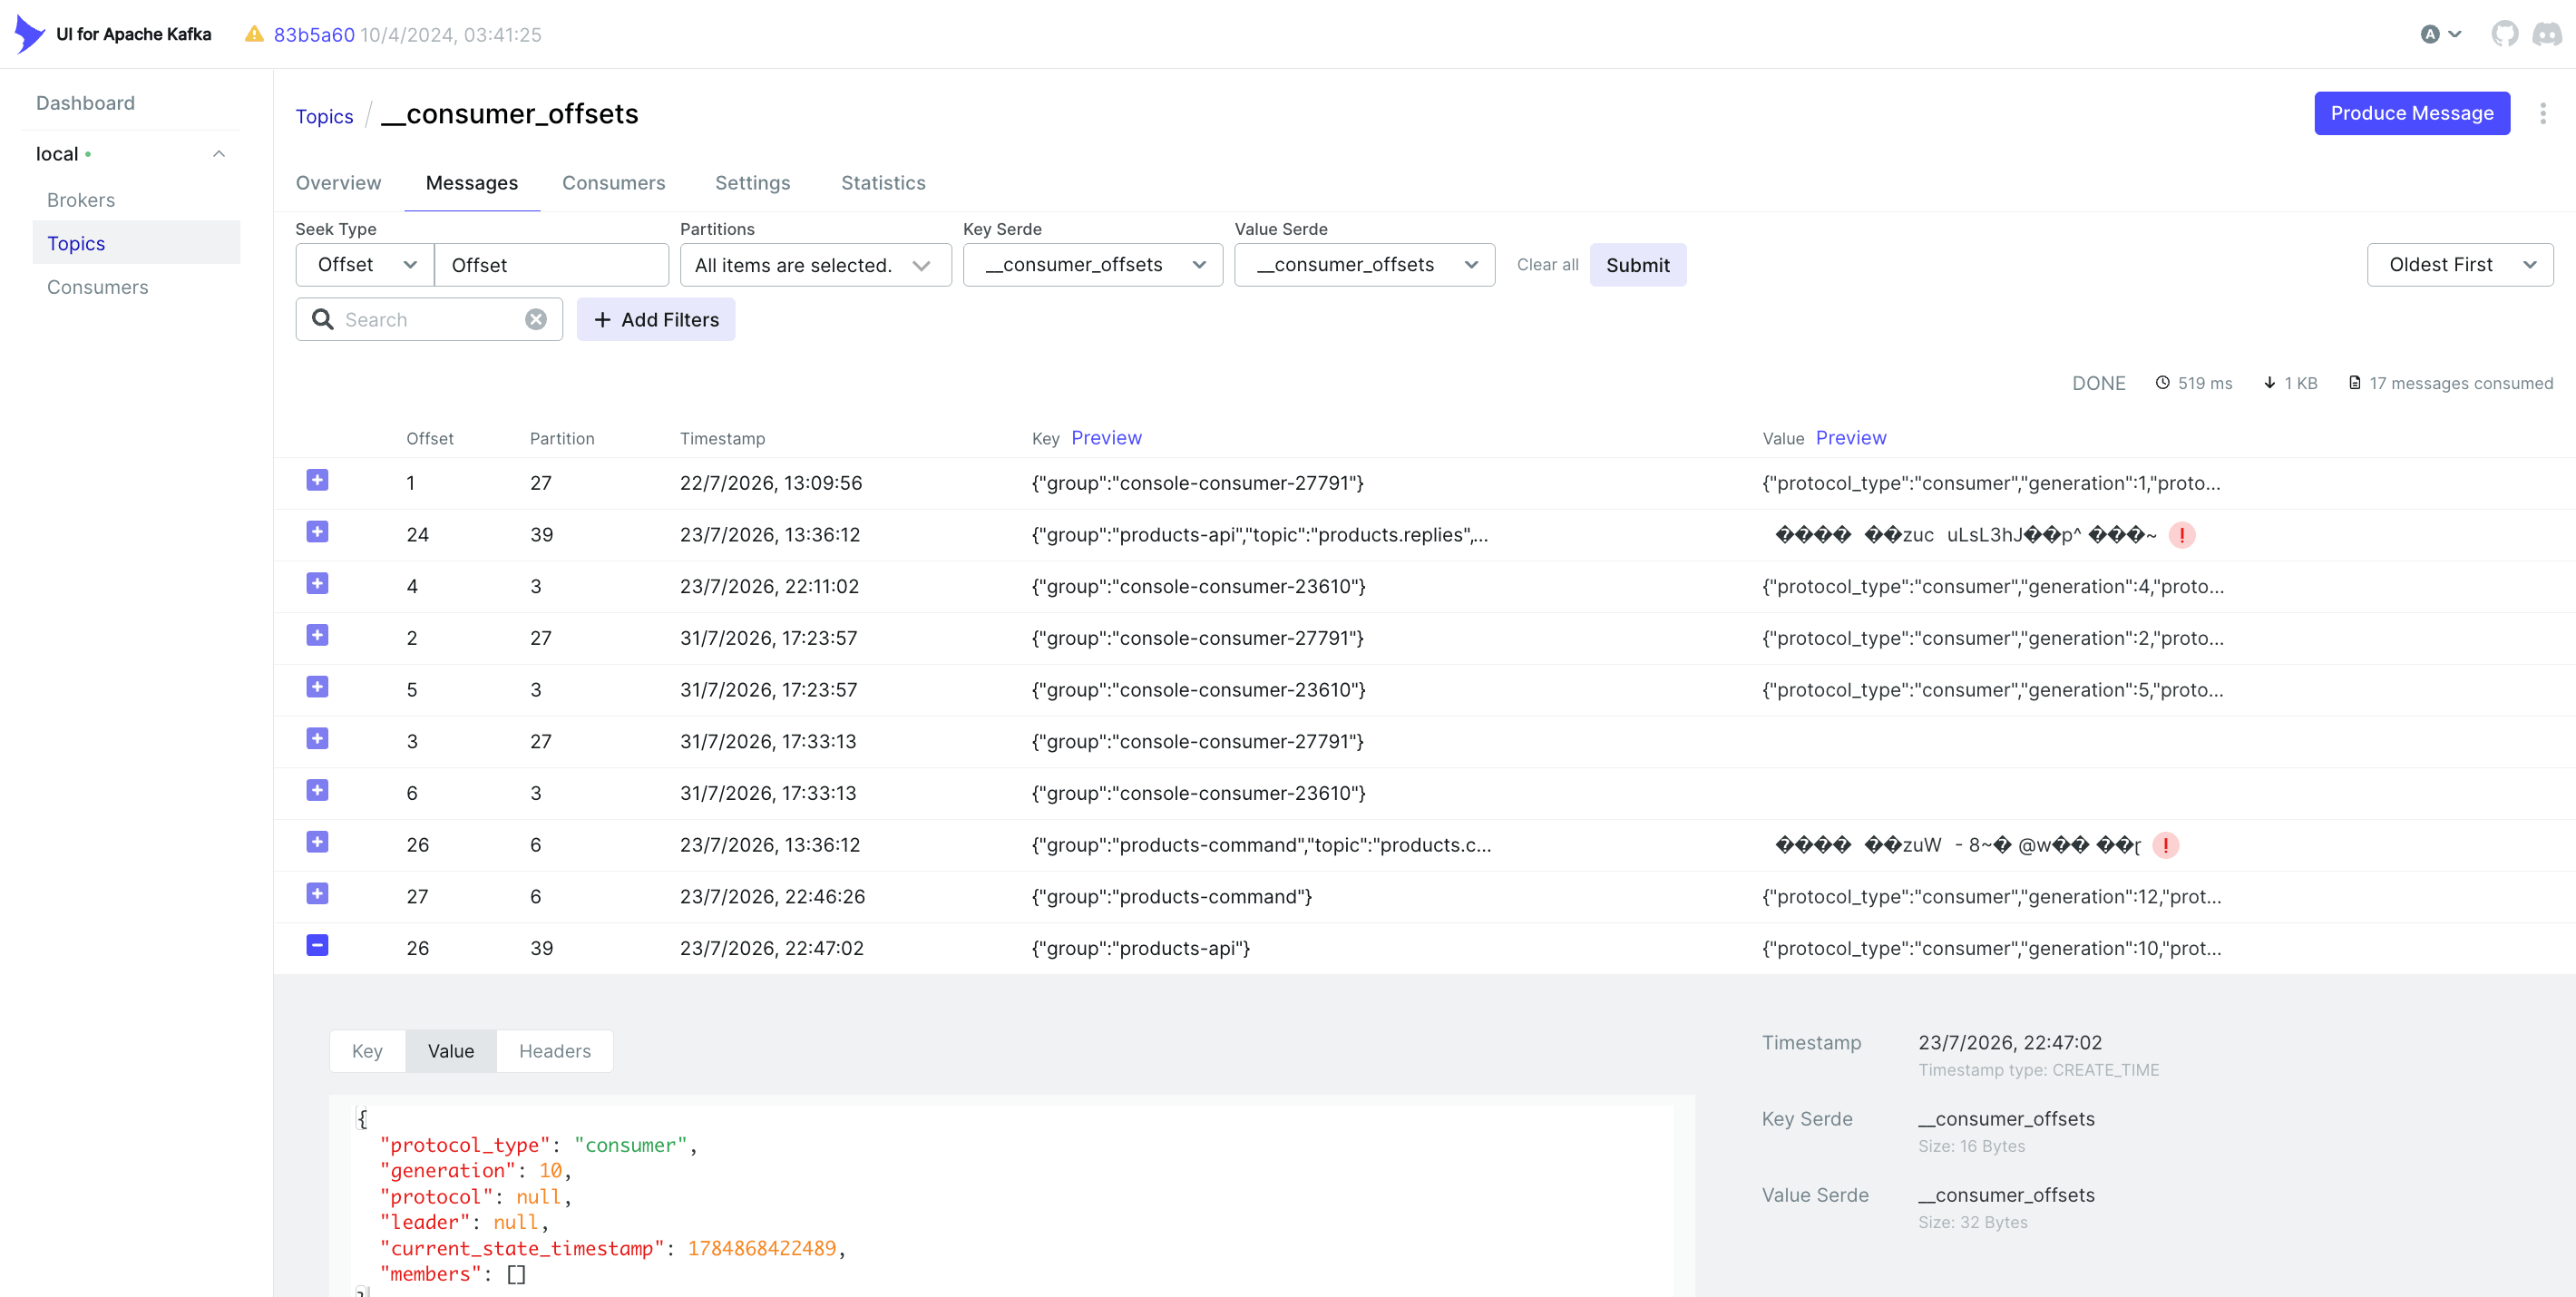Open the GitHub repository icon
The width and height of the screenshot is (2576, 1297).
point(2504,34)
